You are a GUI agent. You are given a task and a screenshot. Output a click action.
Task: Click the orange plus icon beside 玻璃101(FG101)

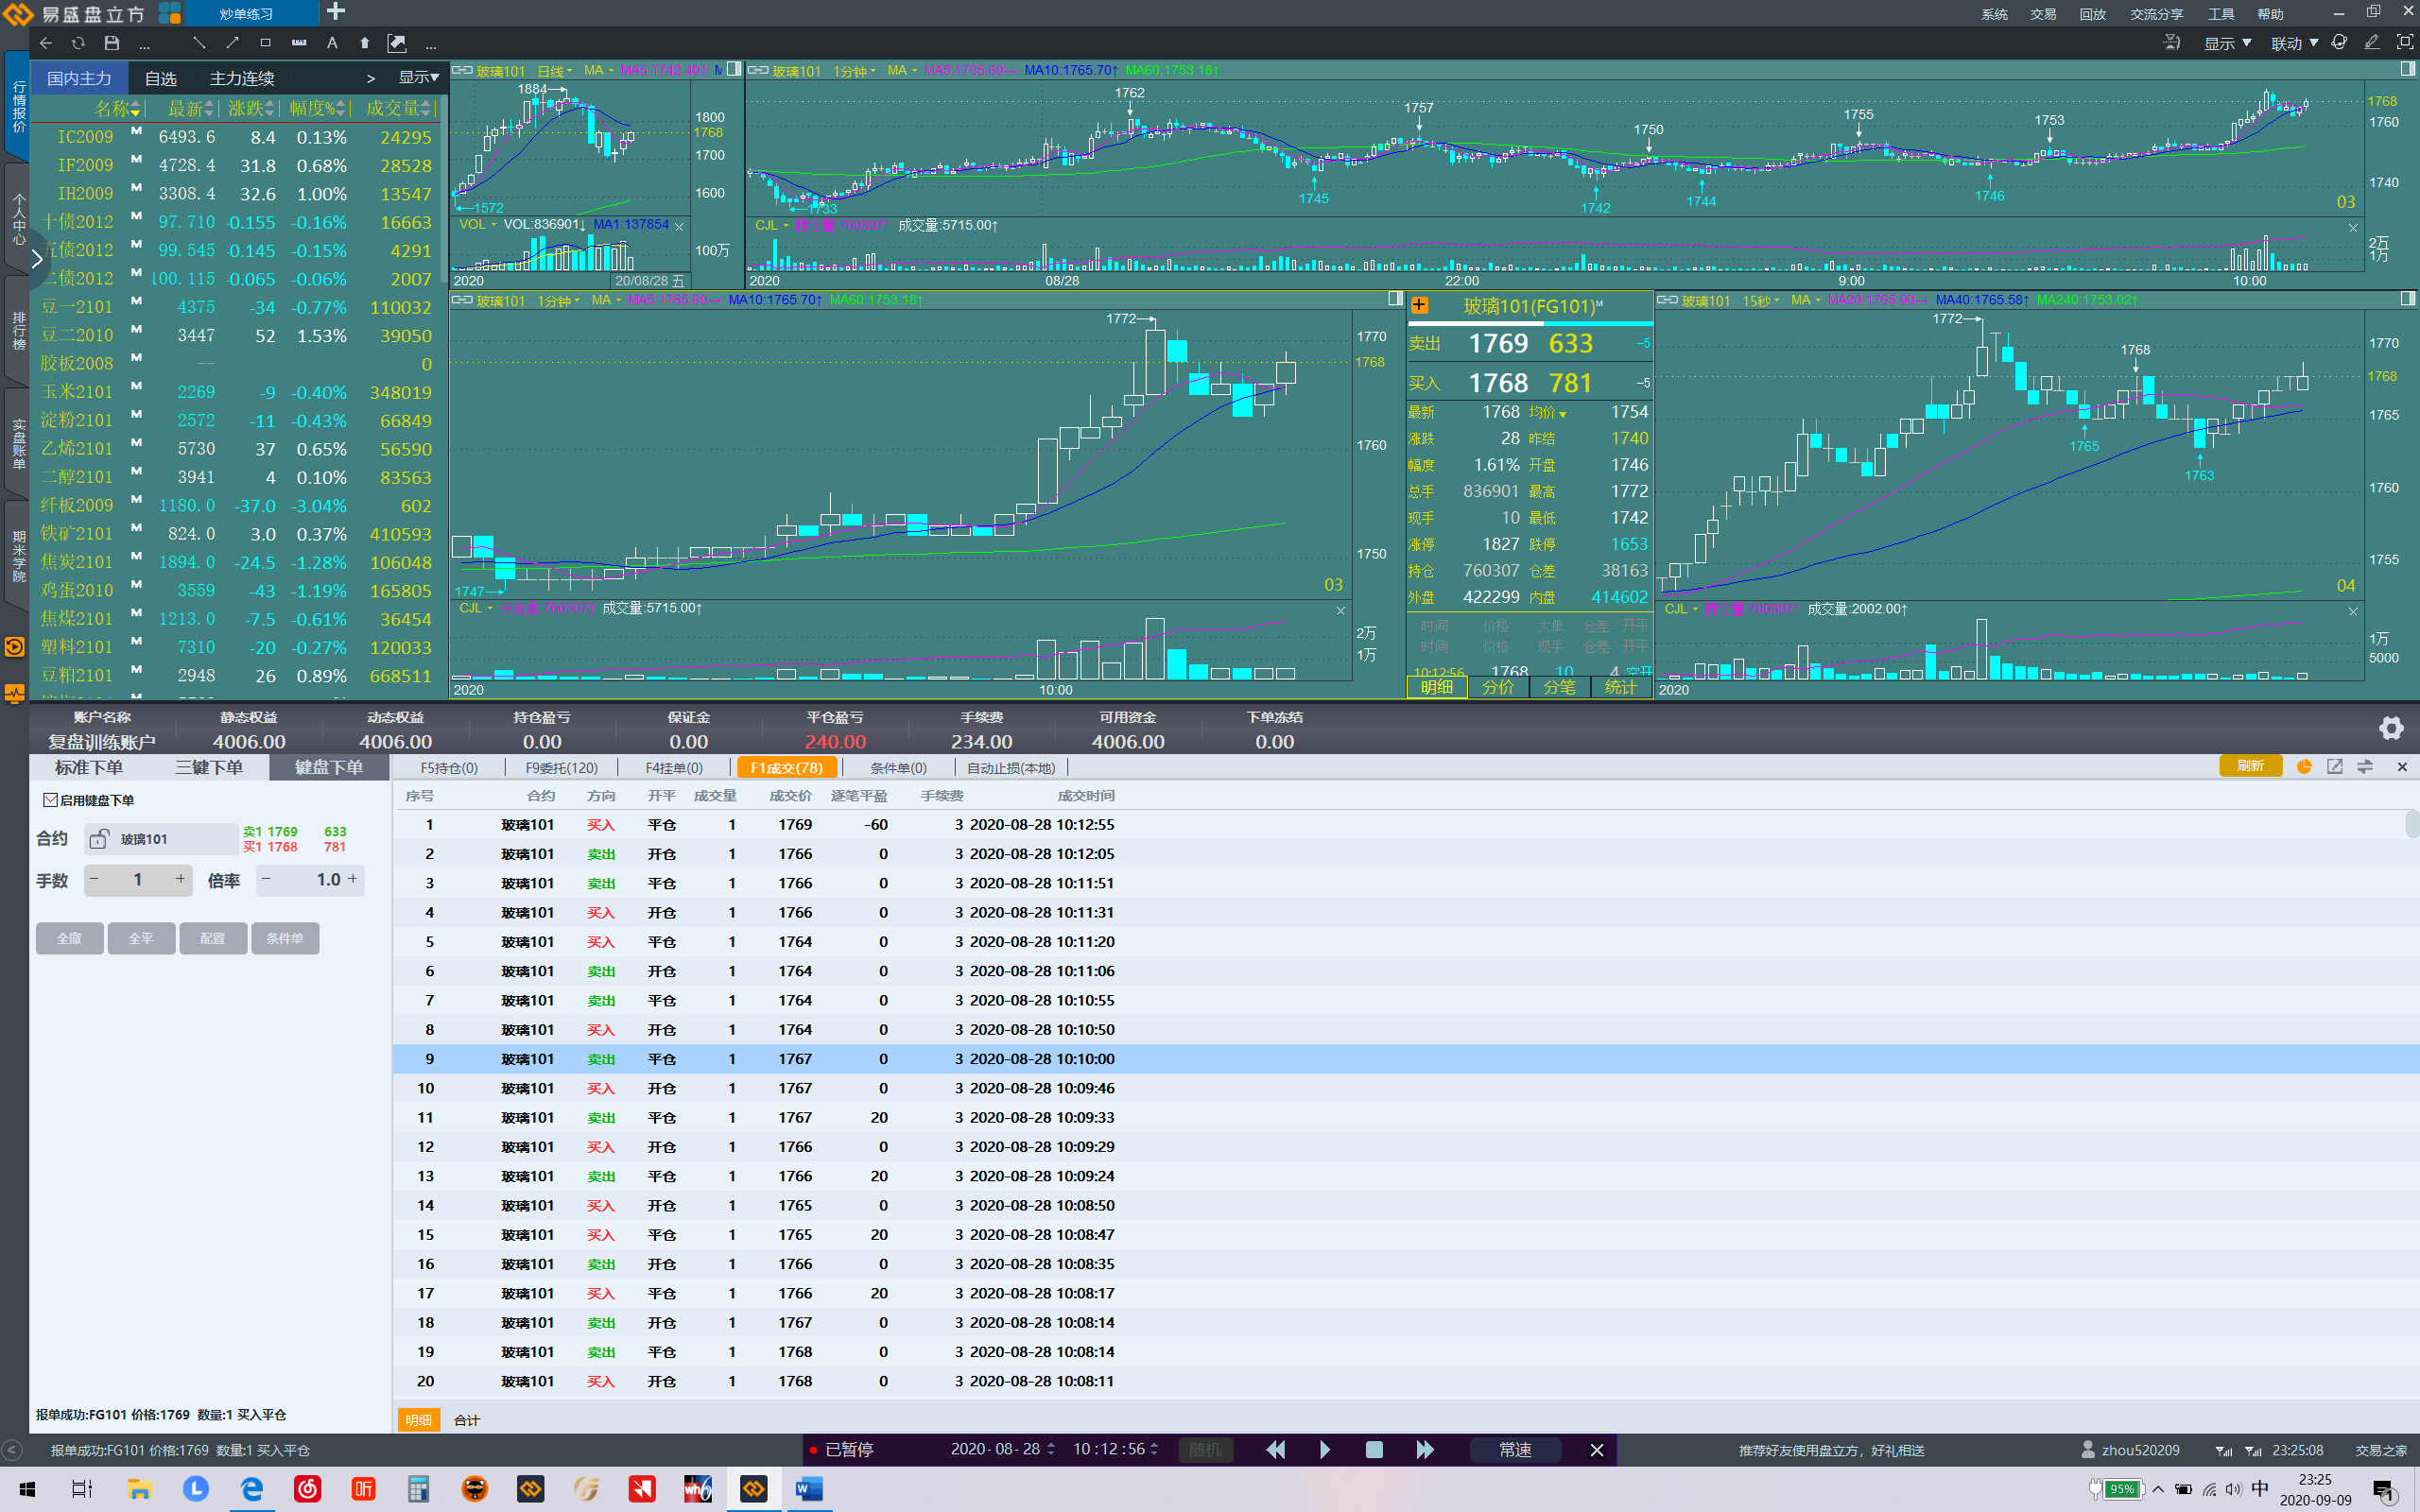tap(1419, 305)
